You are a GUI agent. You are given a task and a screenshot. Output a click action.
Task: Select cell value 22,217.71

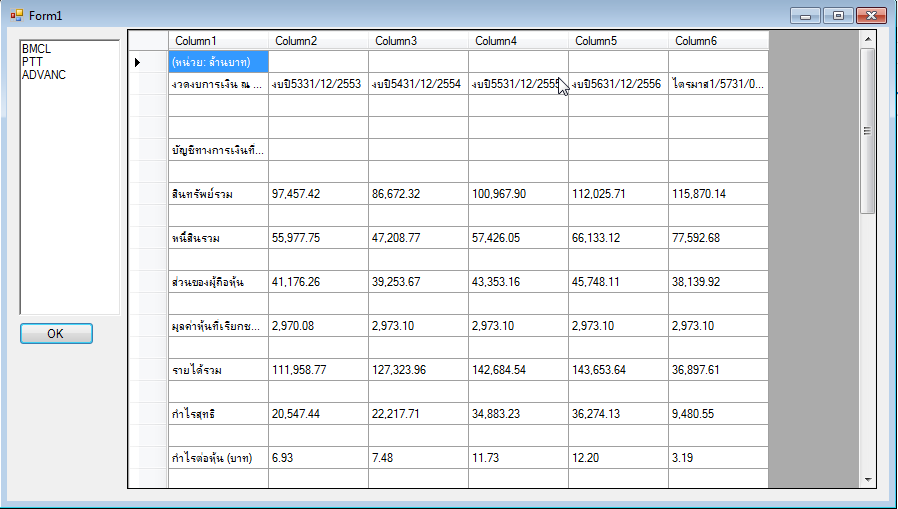pyautogui.click(x=418, y=414)
